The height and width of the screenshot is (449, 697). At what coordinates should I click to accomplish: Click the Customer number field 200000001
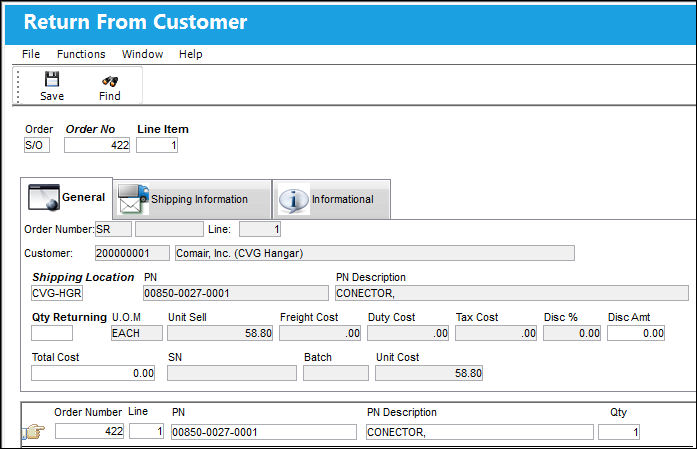point(132,253)
